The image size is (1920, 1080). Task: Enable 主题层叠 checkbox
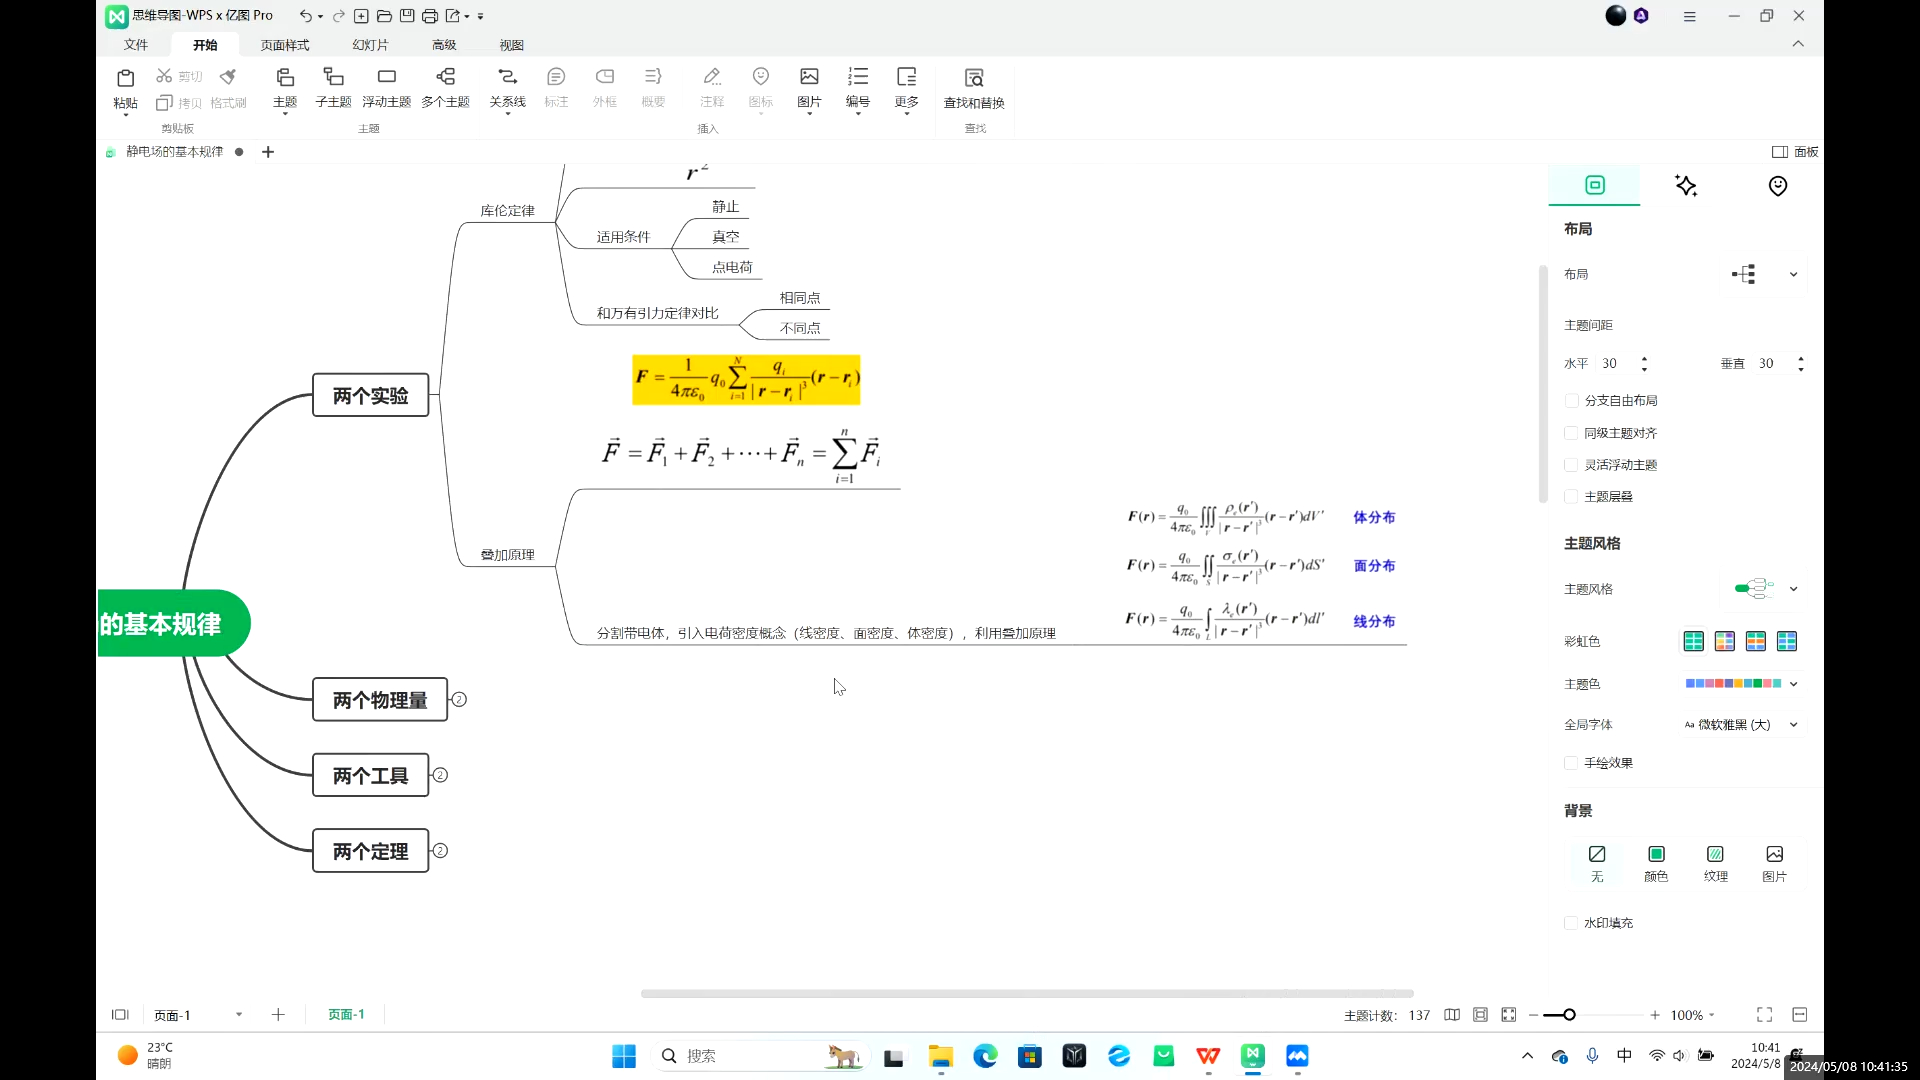1572,497
